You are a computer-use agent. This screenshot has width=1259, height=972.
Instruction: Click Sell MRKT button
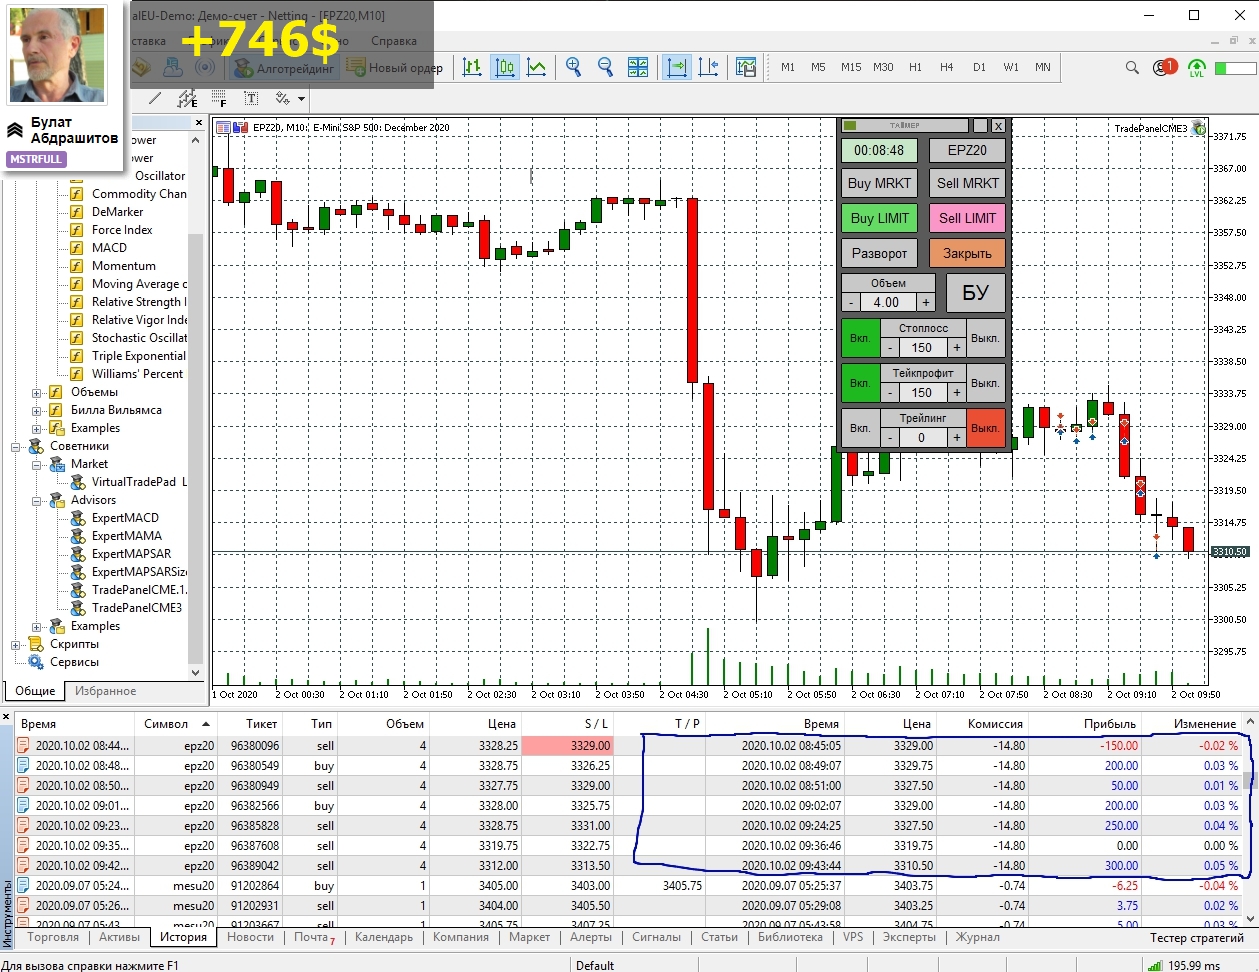pos(967,183)
